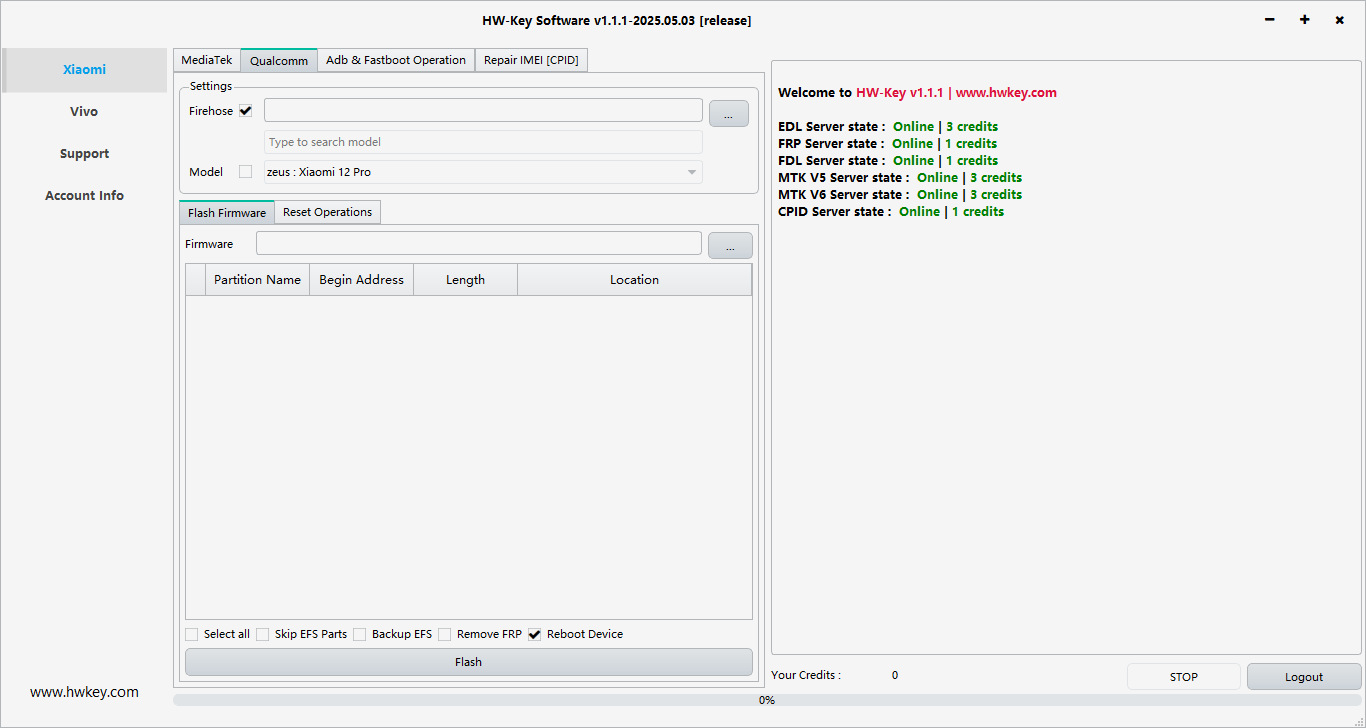Maximize the HW-Key window
Screen dimensions: 1366x728
coord(1305,20)
